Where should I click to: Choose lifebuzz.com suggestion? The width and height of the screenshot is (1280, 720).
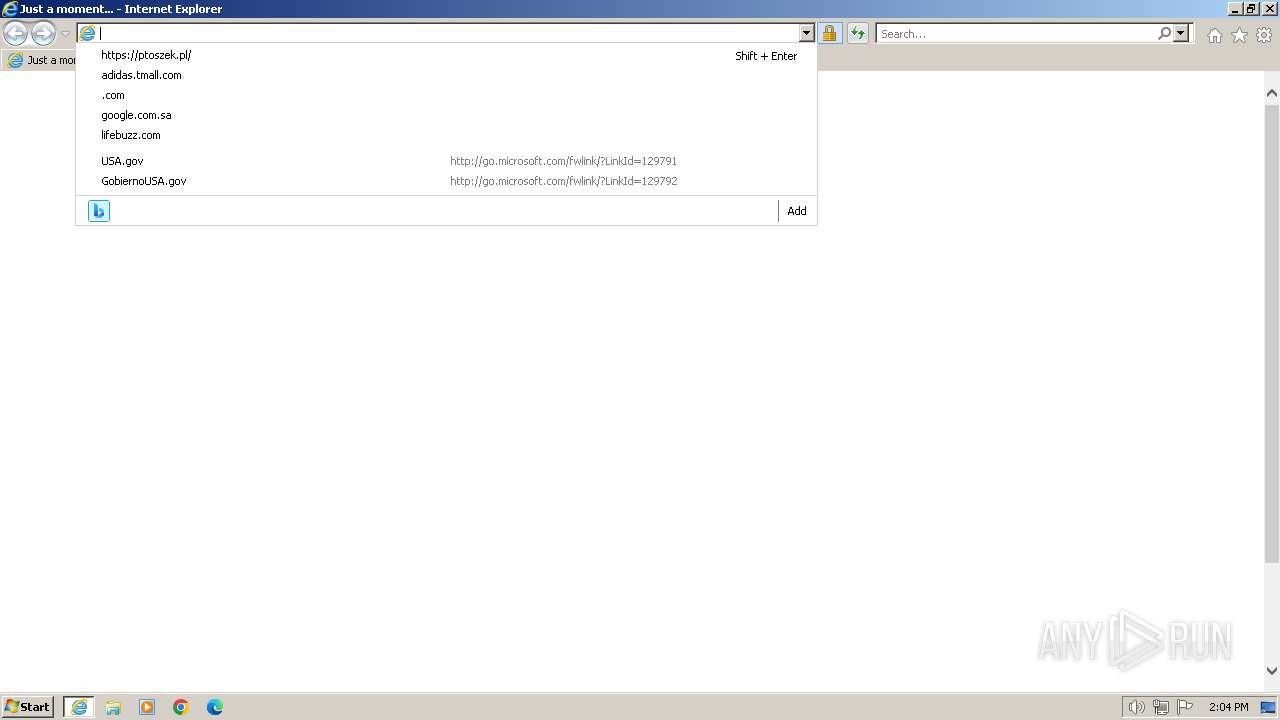click(x=446, y=135)
